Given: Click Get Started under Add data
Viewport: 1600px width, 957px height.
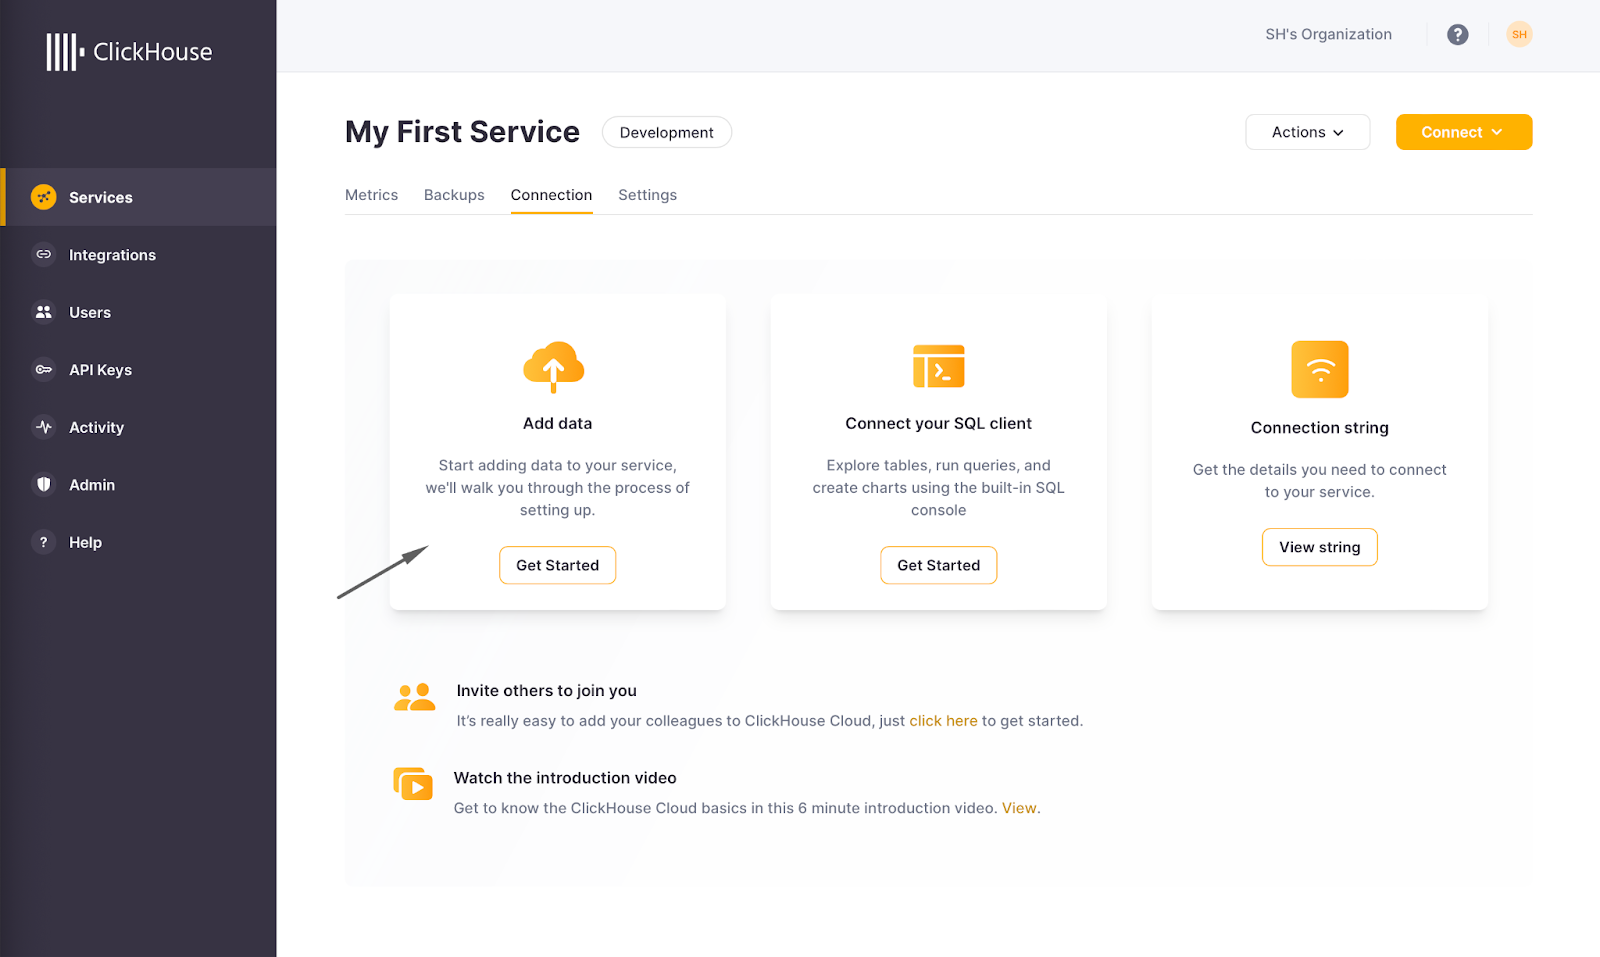Looking at the screenshot, I should 557,565.
